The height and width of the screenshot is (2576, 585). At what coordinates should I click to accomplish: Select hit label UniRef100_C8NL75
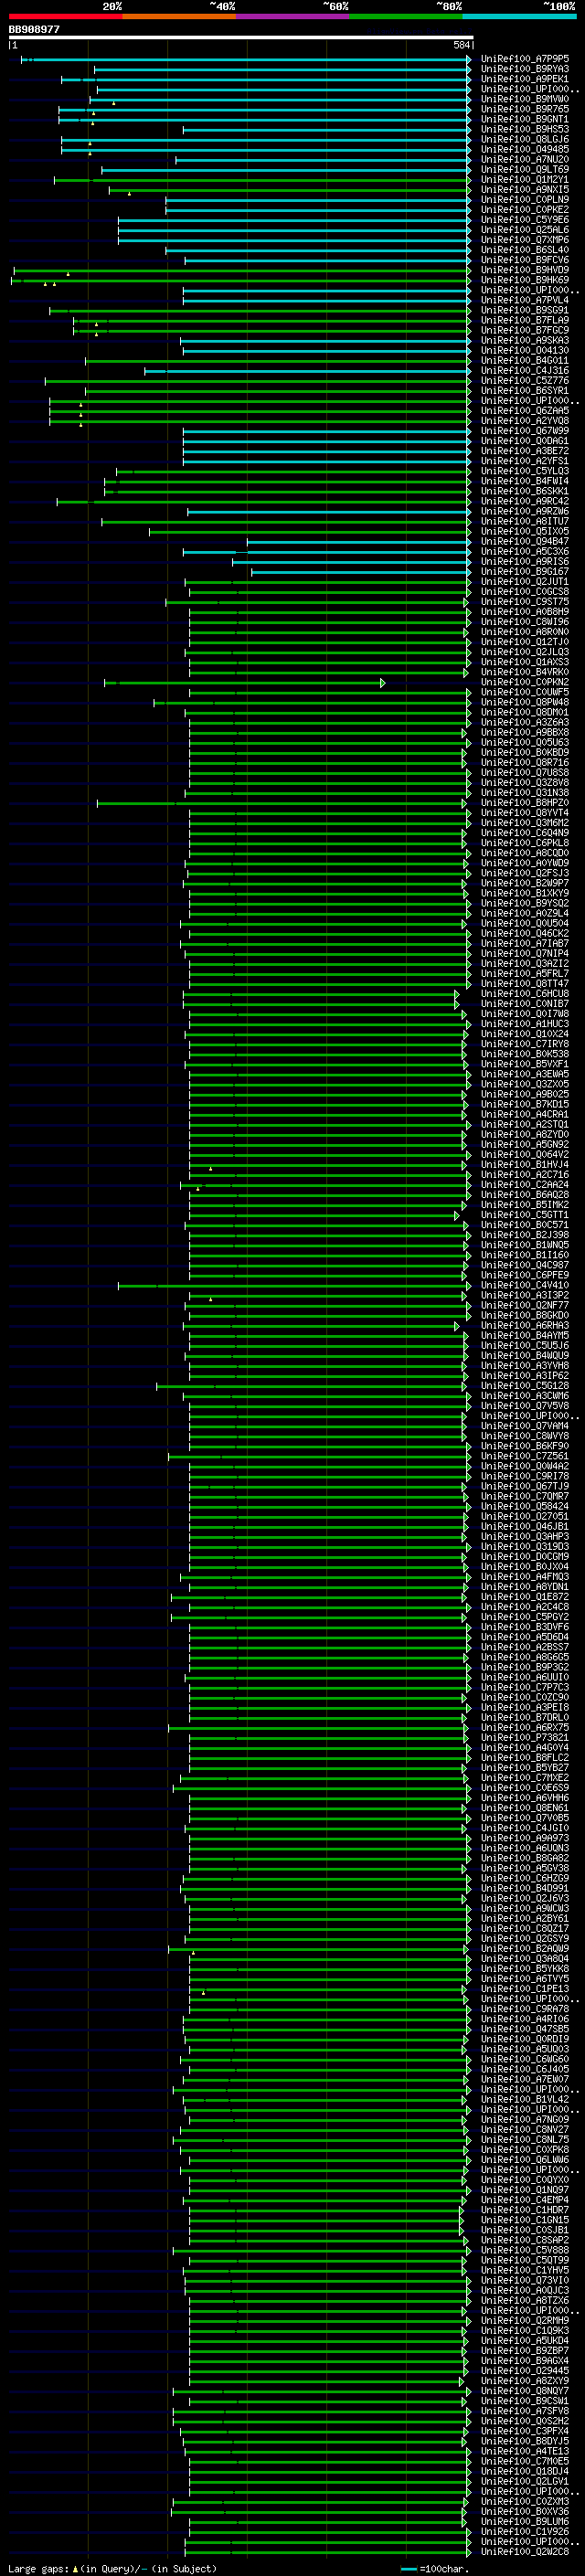click(x=524, y=2140)
